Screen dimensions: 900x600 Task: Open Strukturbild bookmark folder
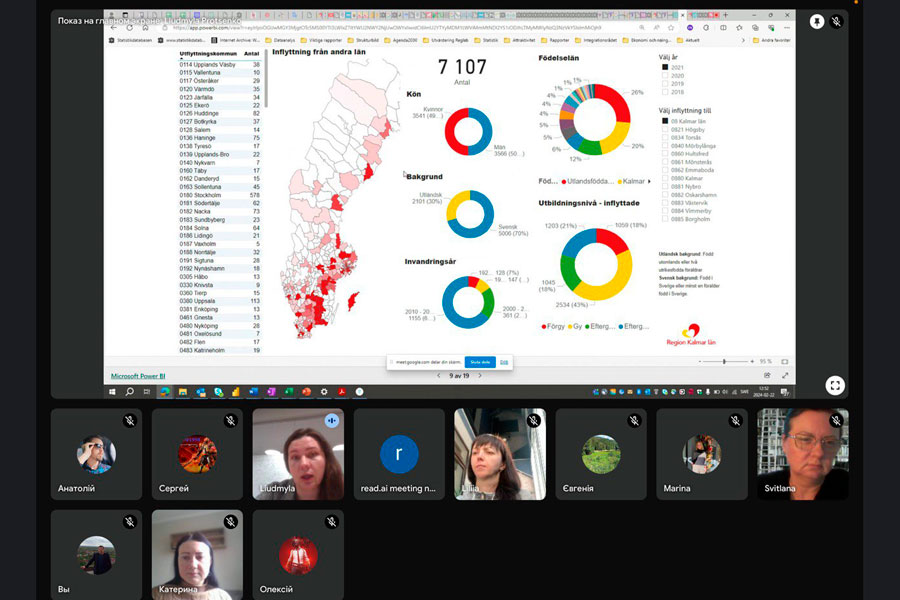pyautogui.click(x=363, y=40)
